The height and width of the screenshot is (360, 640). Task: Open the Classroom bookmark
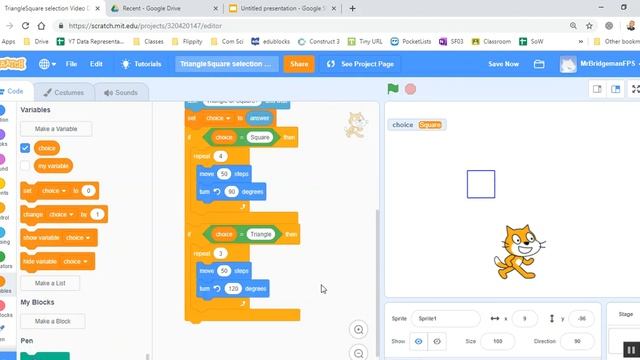pyautogui.click(x=491, y=42)
